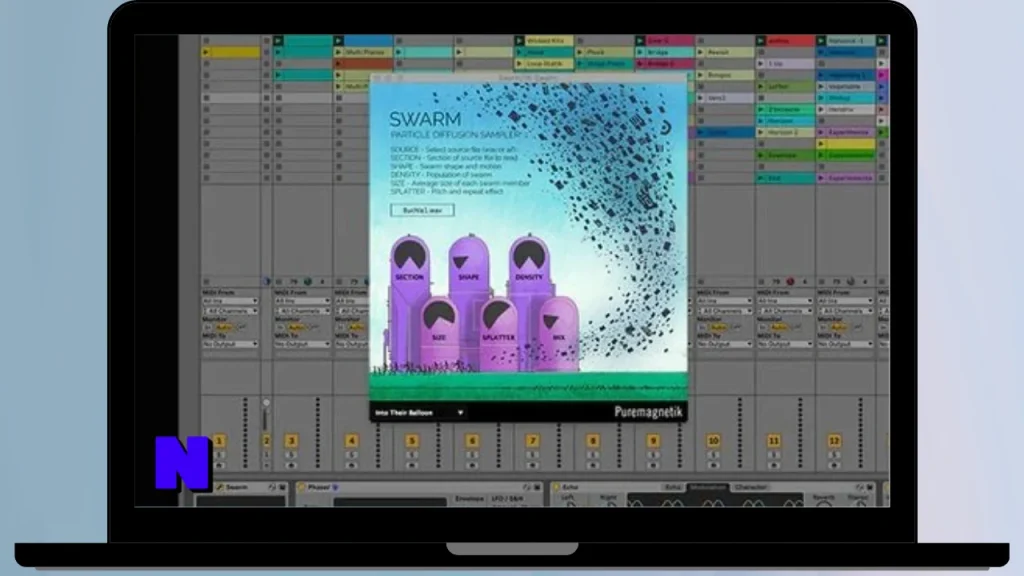Click the Phaser device hot-swap icon
1024x576 pixels.
[527, 487]
